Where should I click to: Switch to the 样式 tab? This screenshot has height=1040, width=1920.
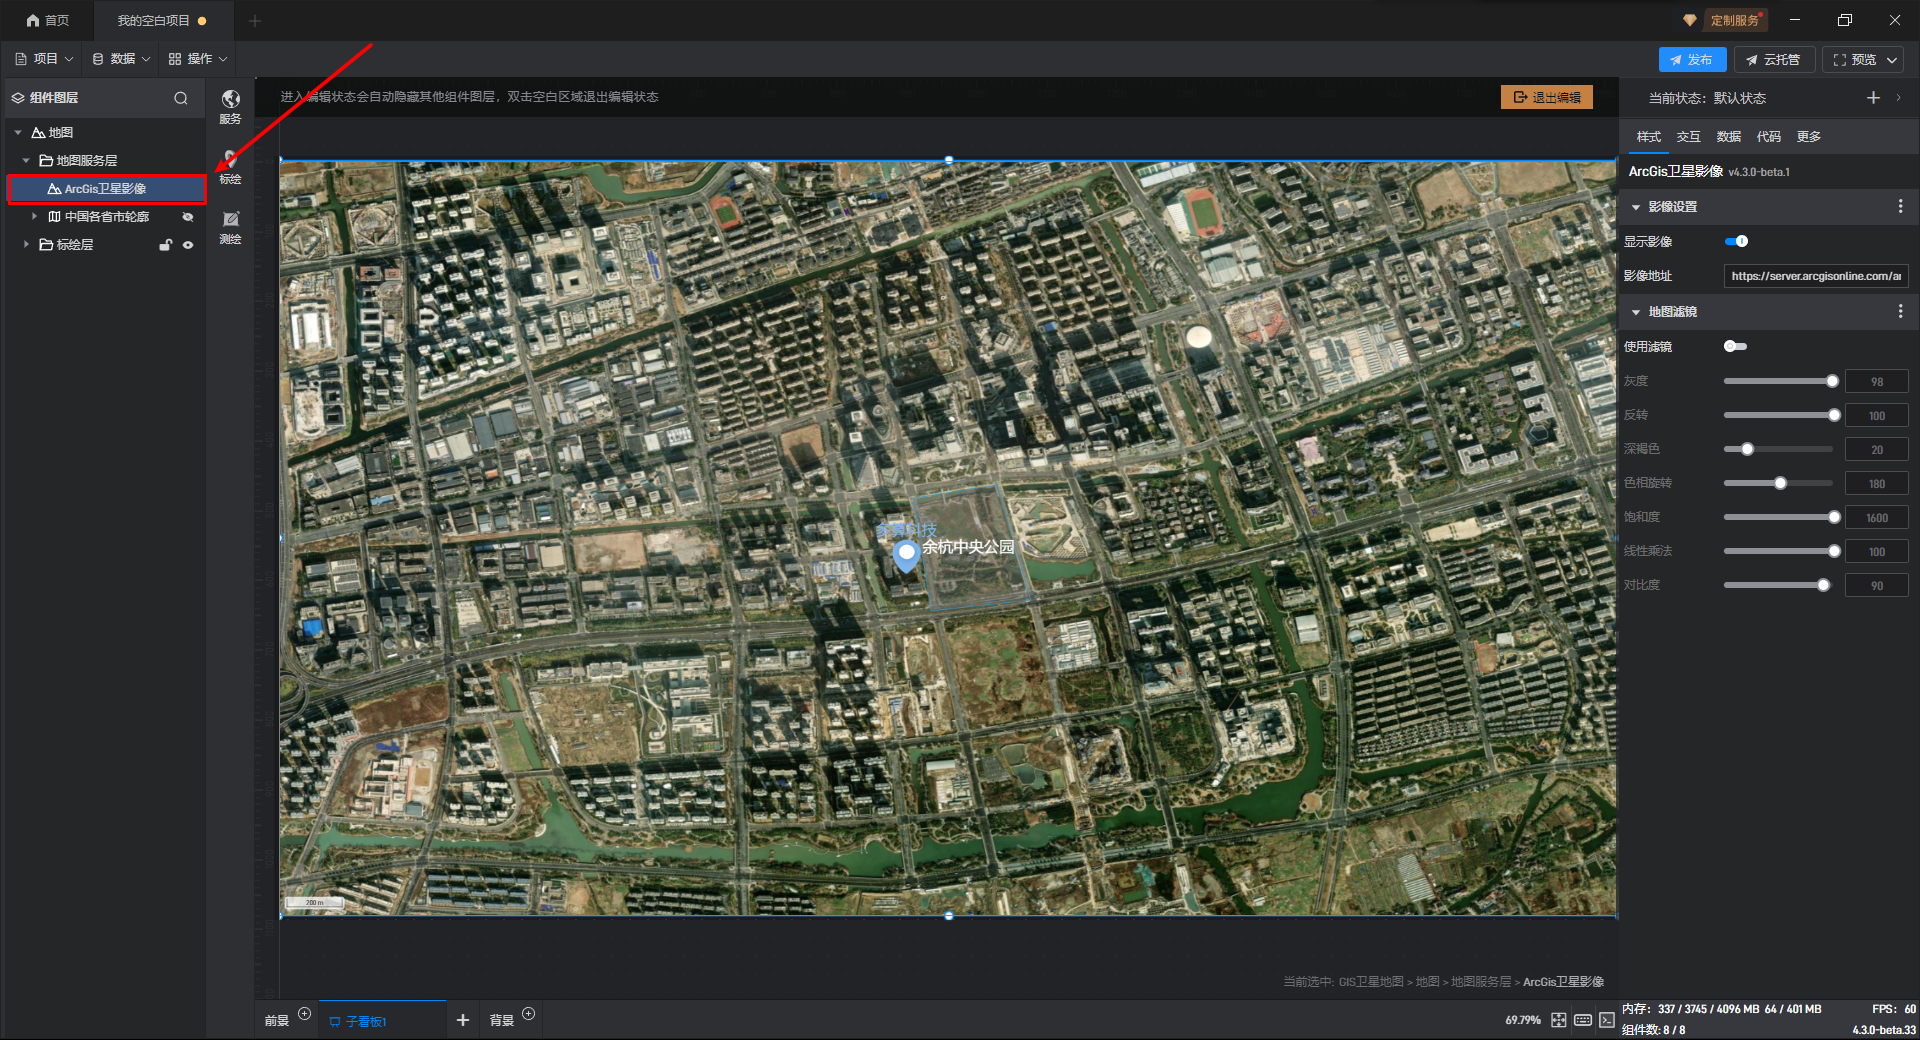click(1648, 137)
